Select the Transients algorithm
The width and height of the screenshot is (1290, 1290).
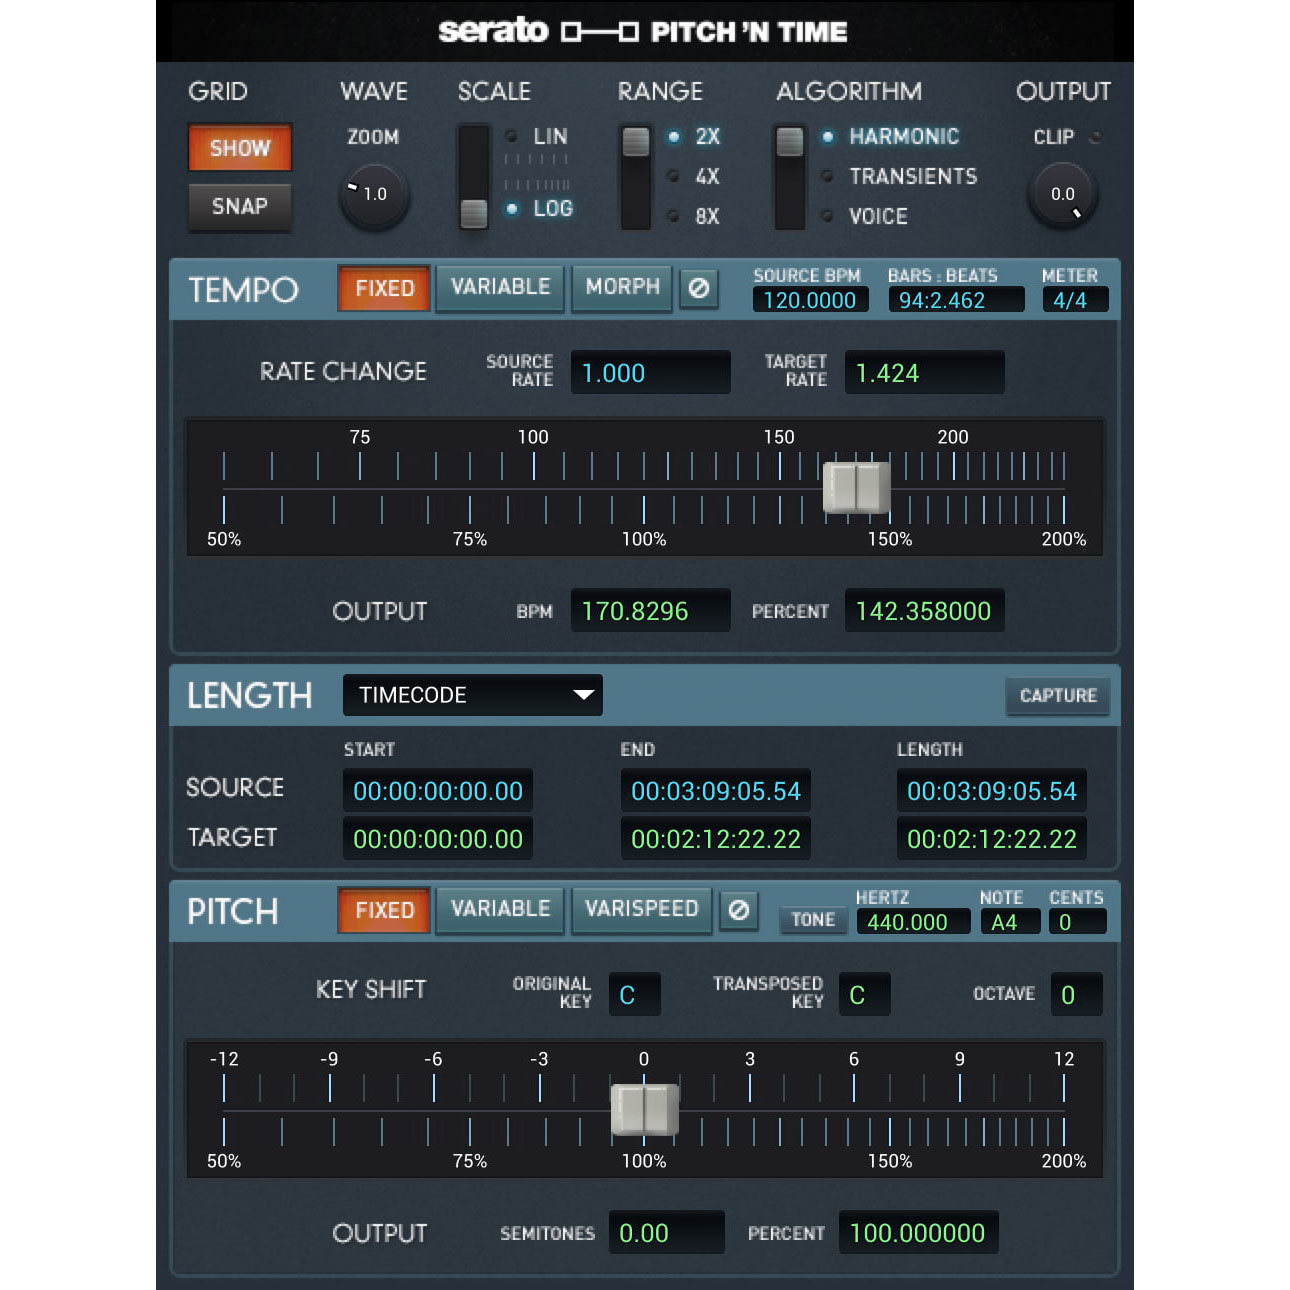point(912,176)
